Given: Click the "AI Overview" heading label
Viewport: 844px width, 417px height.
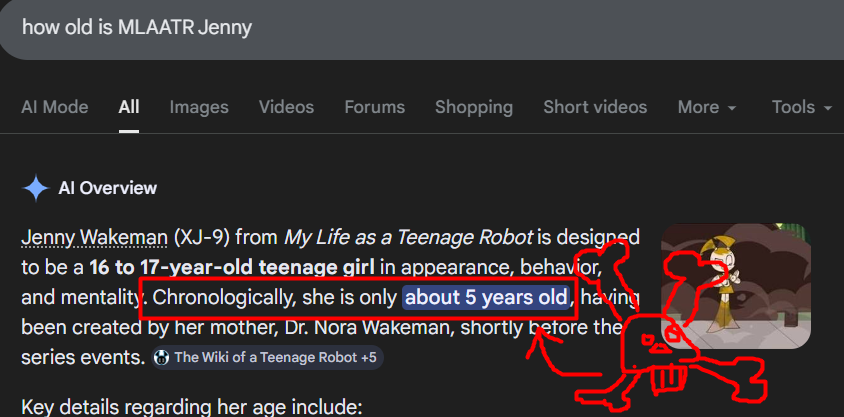Looking at the screenshot, I should 107,188.
